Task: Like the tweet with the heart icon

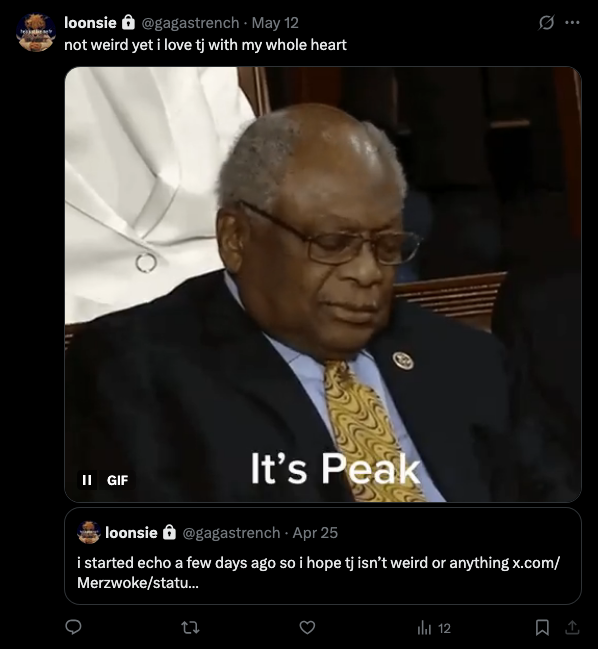Action: coord(307,627)
